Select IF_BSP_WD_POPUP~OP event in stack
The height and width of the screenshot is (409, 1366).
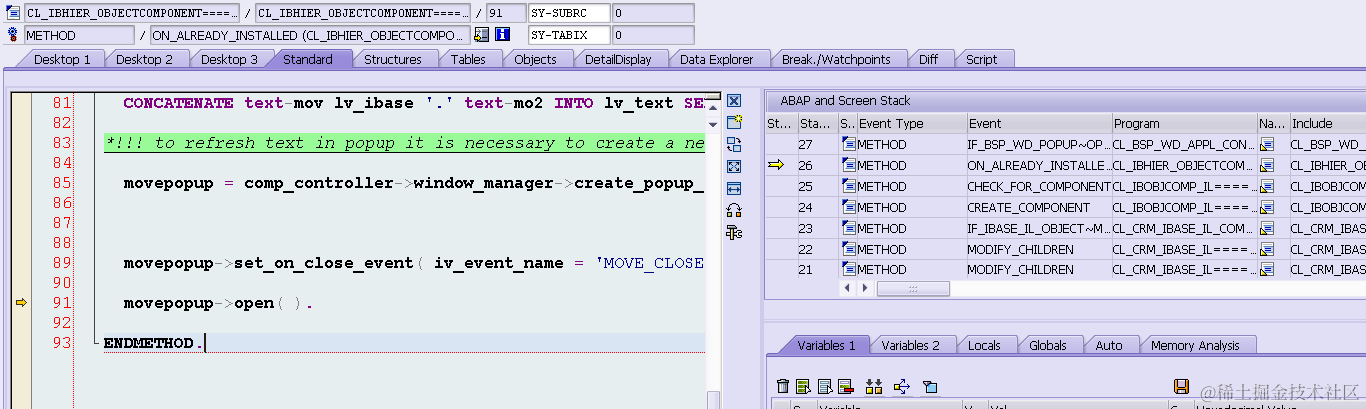click(x=1038, y=145)
